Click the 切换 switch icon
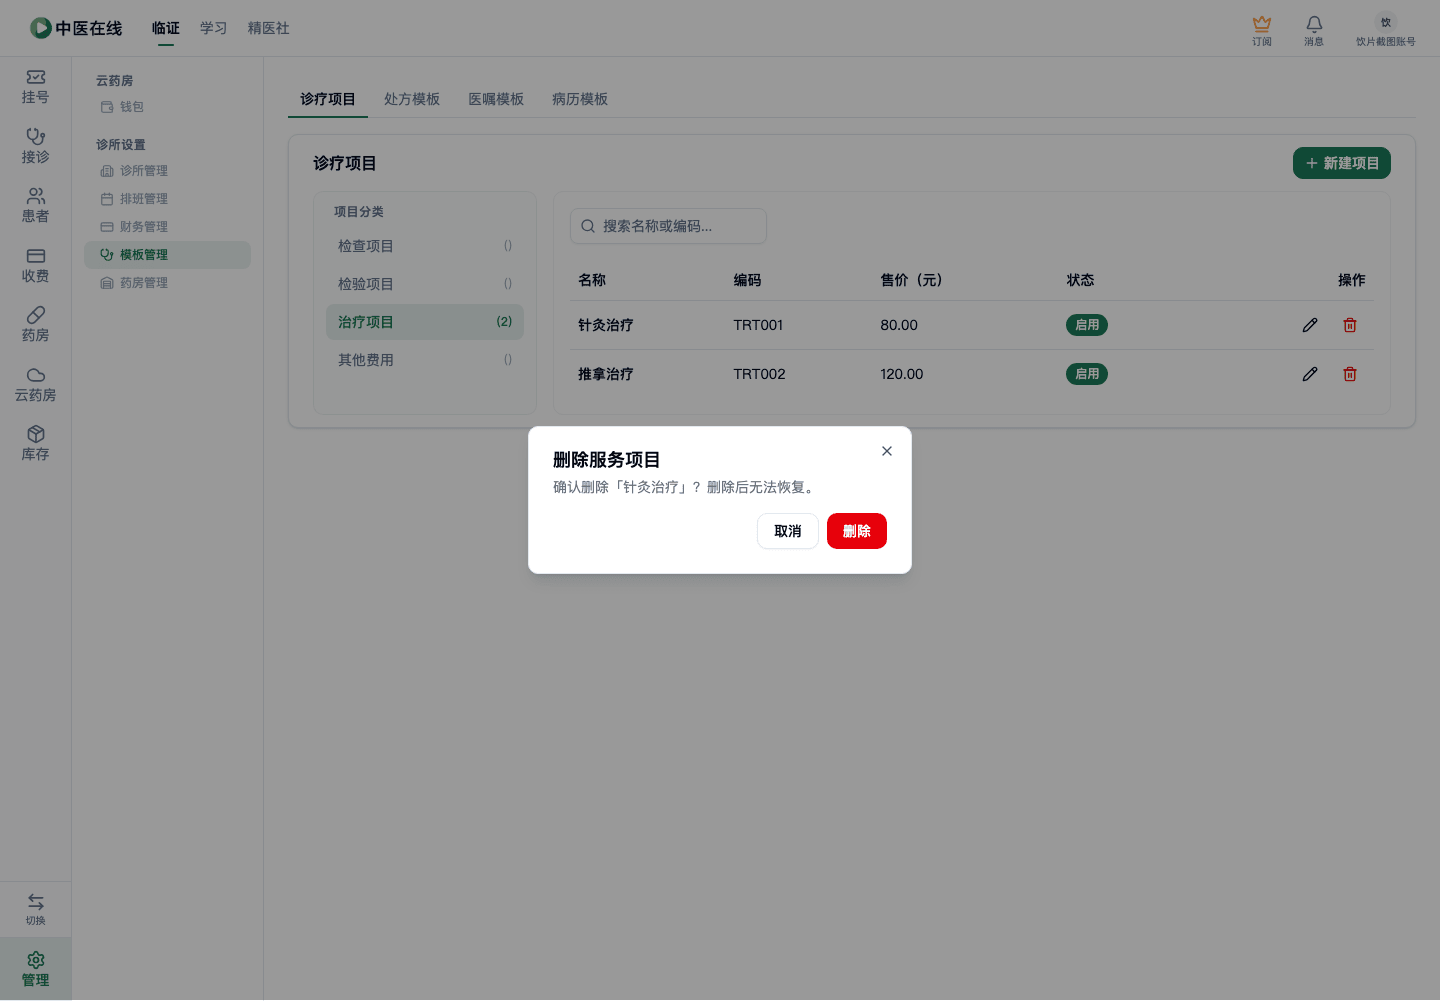 36,909
